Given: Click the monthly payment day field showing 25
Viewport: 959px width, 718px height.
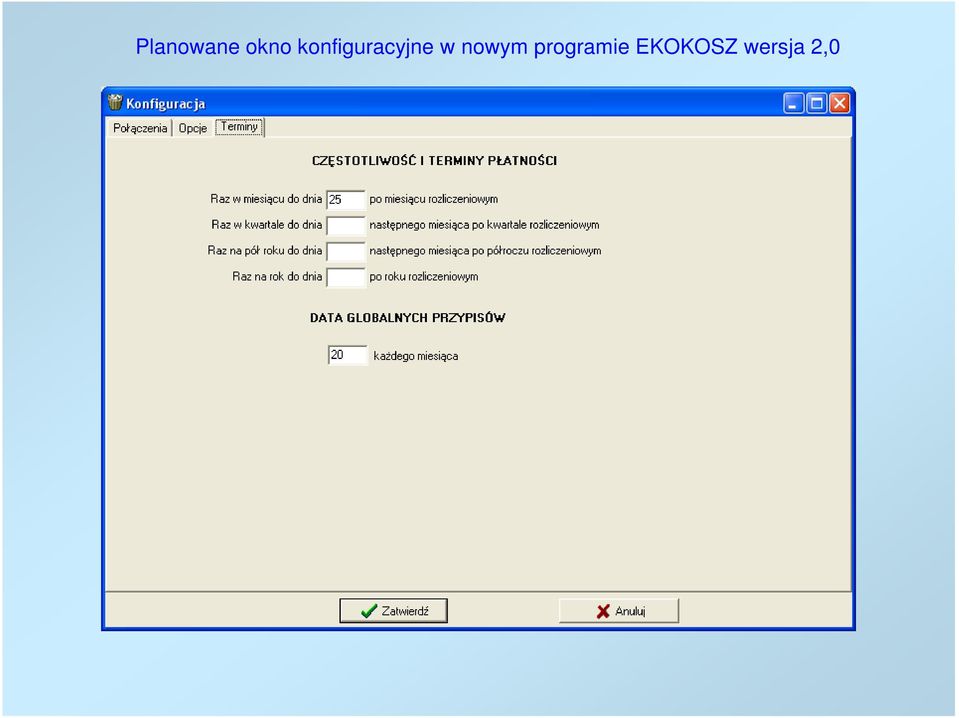Looking at the screenshot, I should pos(346,199).
